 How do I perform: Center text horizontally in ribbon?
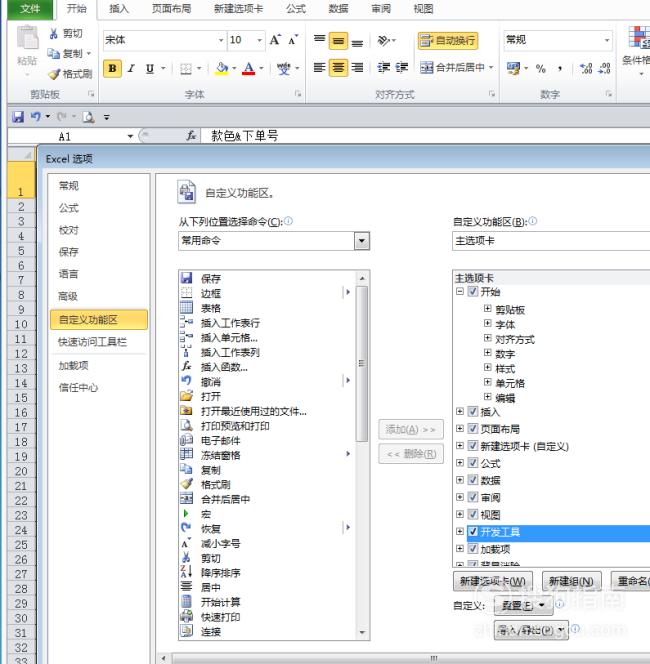pos(338,68)
